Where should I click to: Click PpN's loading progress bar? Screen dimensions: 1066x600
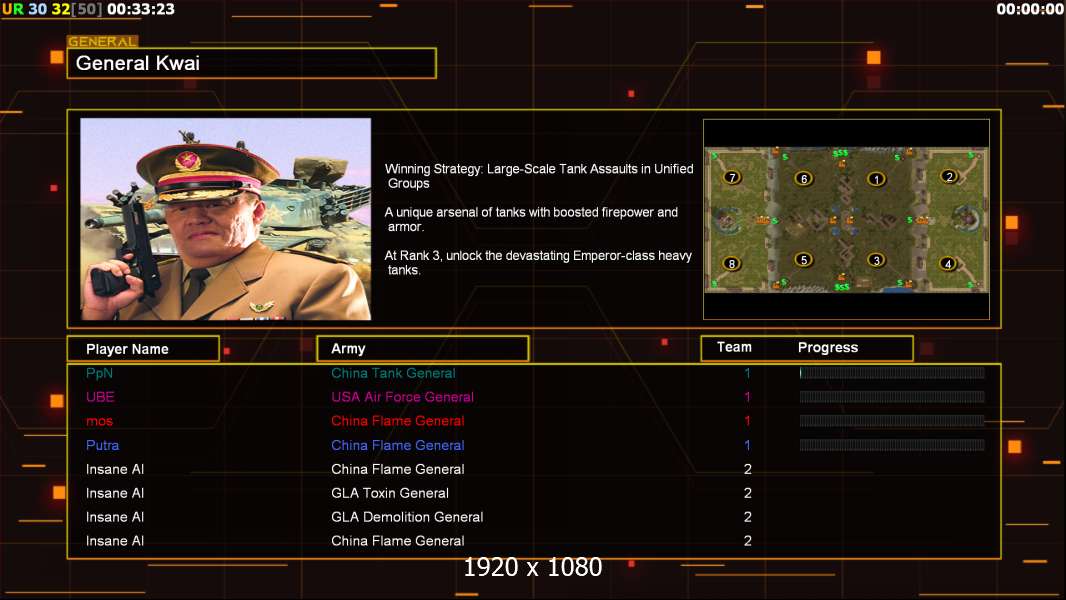[x=892, y=372]
